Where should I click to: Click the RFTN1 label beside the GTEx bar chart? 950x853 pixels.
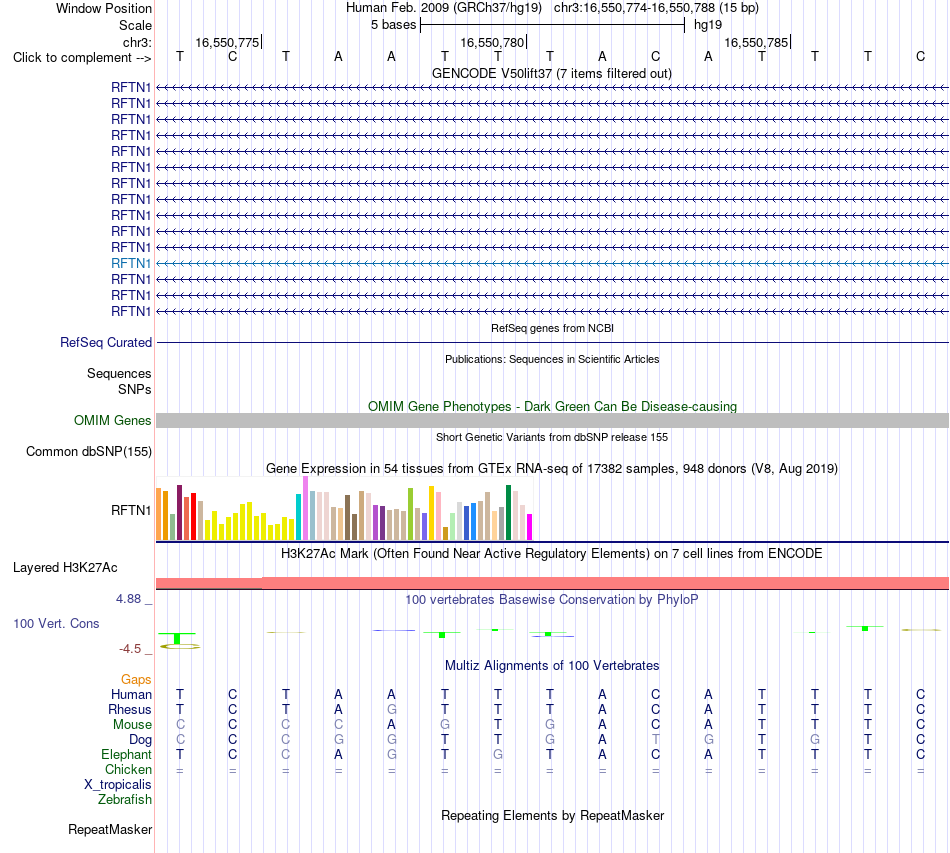[131, 510]
